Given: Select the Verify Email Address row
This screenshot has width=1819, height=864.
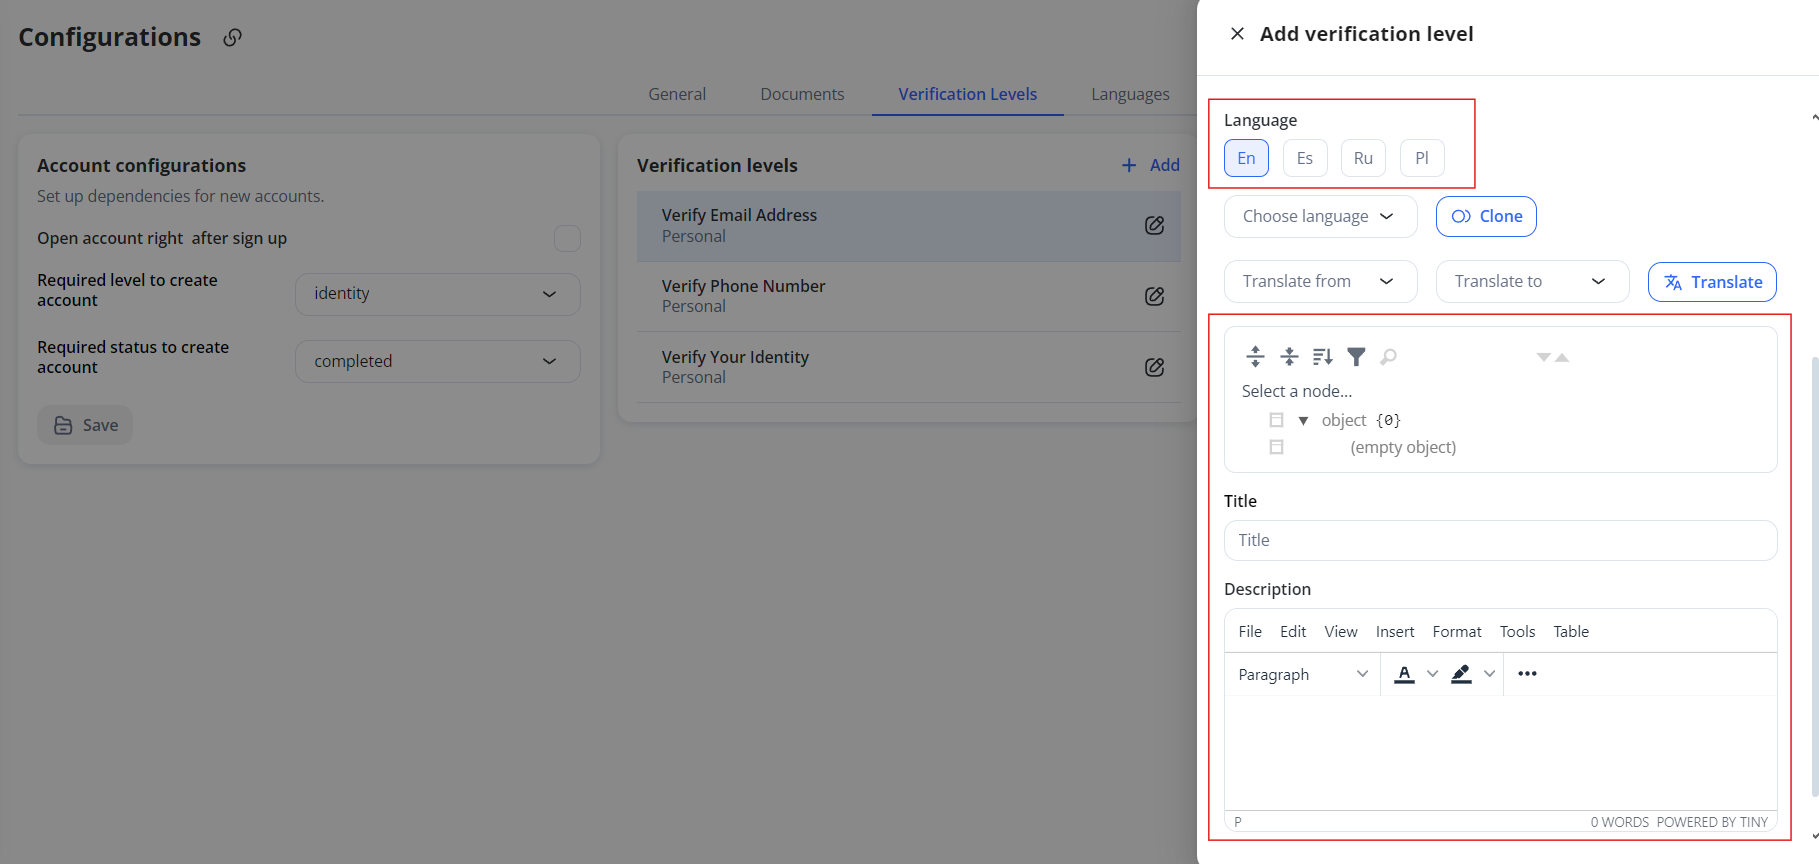Looking at the screenshot, I should (x=908, y=226).
